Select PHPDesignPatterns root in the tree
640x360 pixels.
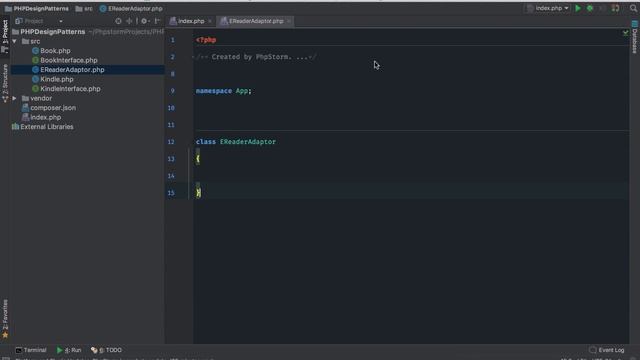53,31
